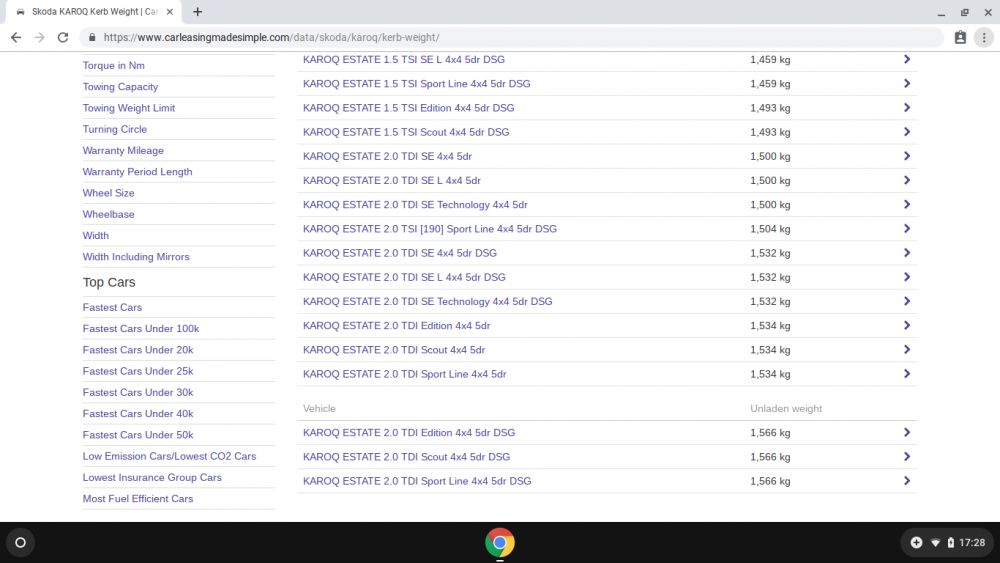Reload the current page
1000x563 pixels.
62,38
